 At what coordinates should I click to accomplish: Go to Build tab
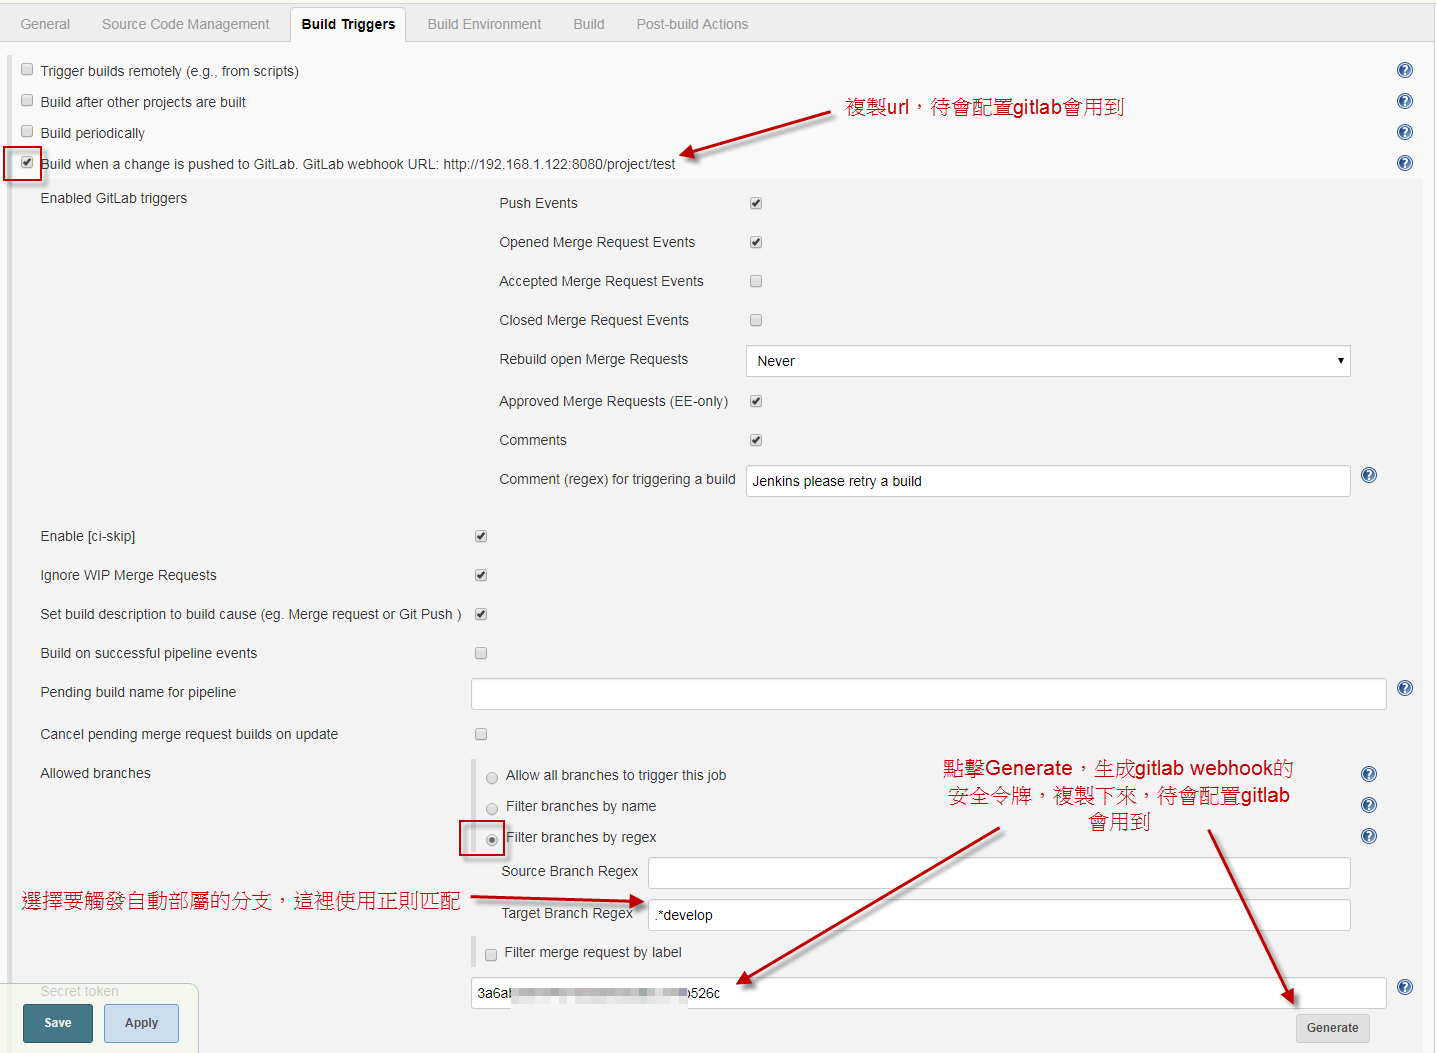589,24
